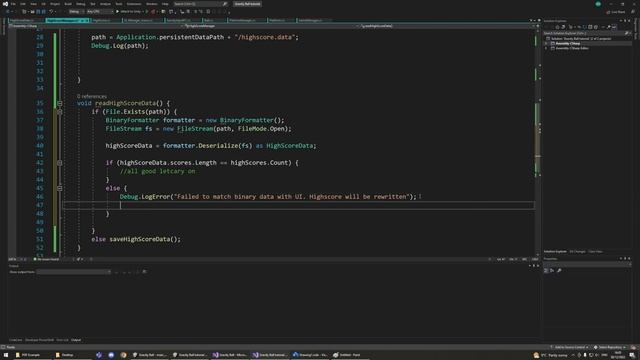640x360 pixels.
Task: Switch to the Git Changes tab
Action: click(577, 251)
